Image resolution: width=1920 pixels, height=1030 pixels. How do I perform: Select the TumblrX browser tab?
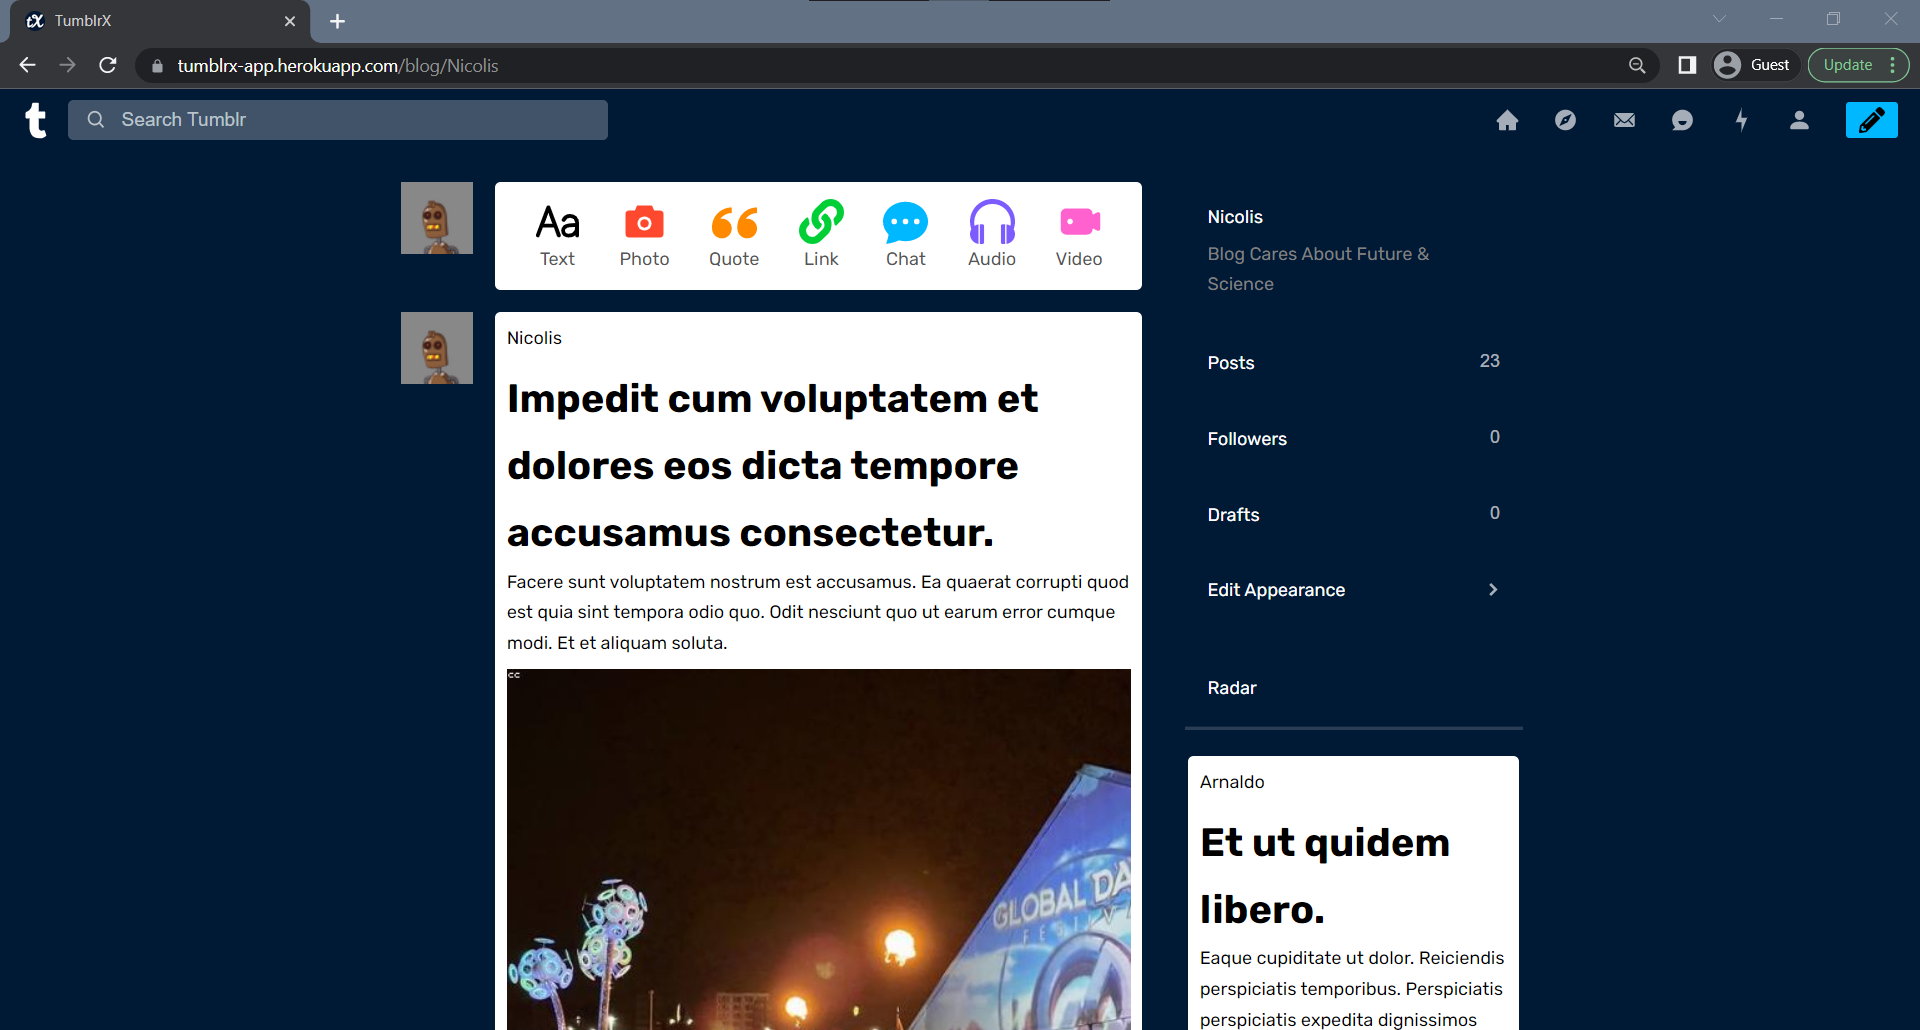coord(160,21)
